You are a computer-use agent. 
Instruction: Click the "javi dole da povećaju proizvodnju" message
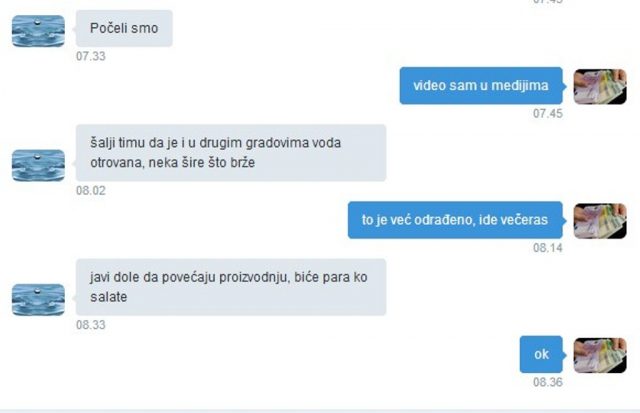tap(231, 287)
